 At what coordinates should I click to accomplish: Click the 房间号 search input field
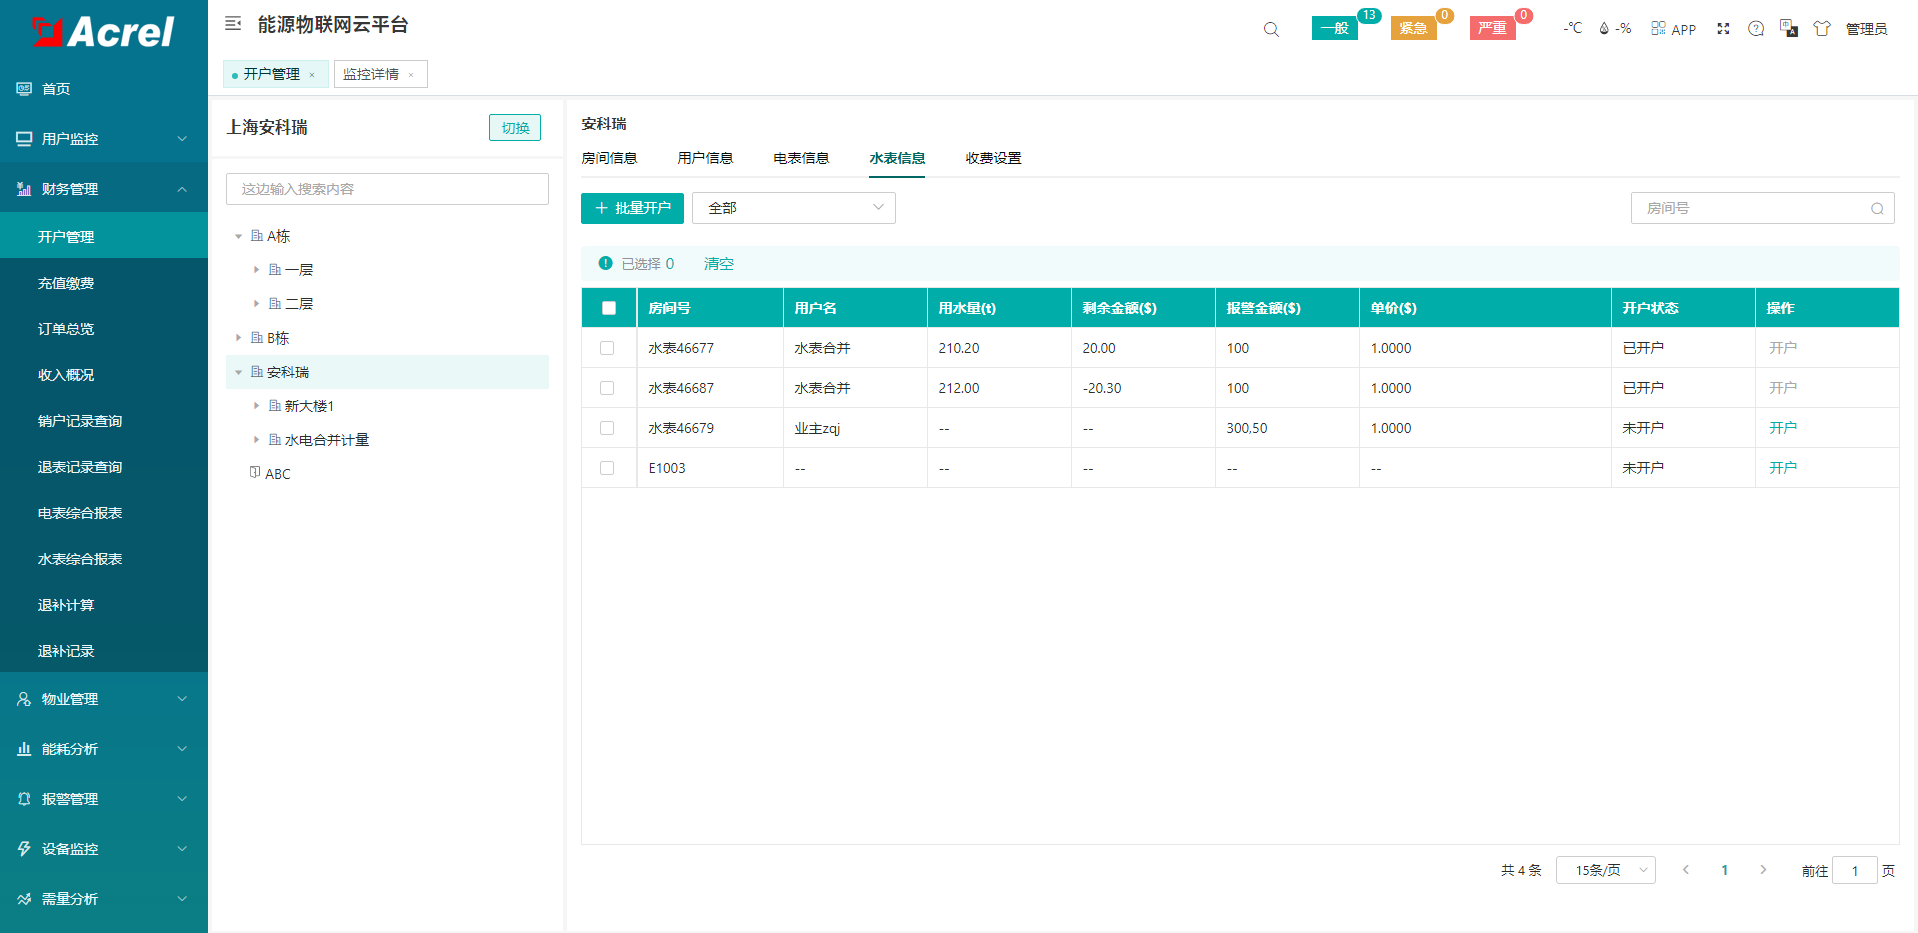(1752, 208)
